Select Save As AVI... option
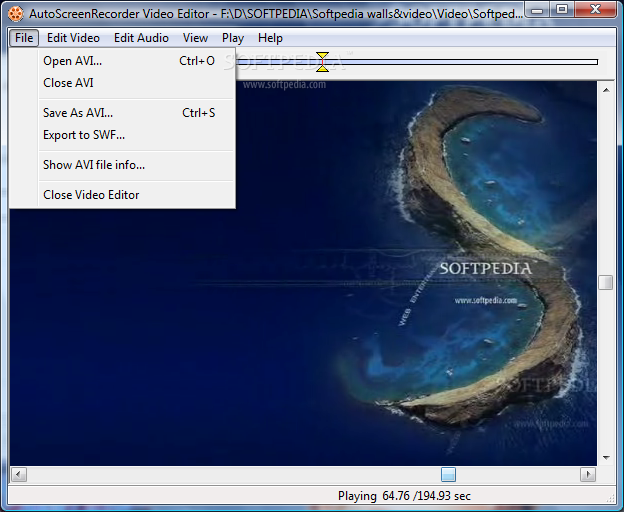Screen dimensions: 624x512 coord(78,113)
